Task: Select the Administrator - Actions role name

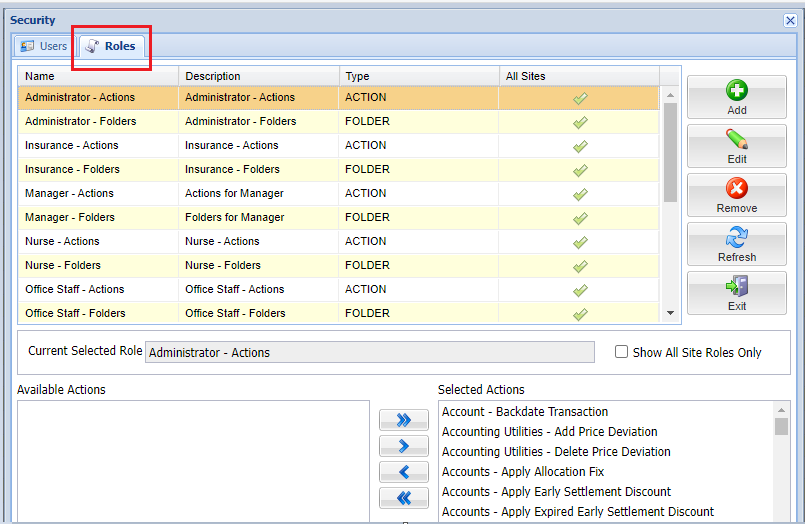Action: pyautogui.click(x=80, y=98)
